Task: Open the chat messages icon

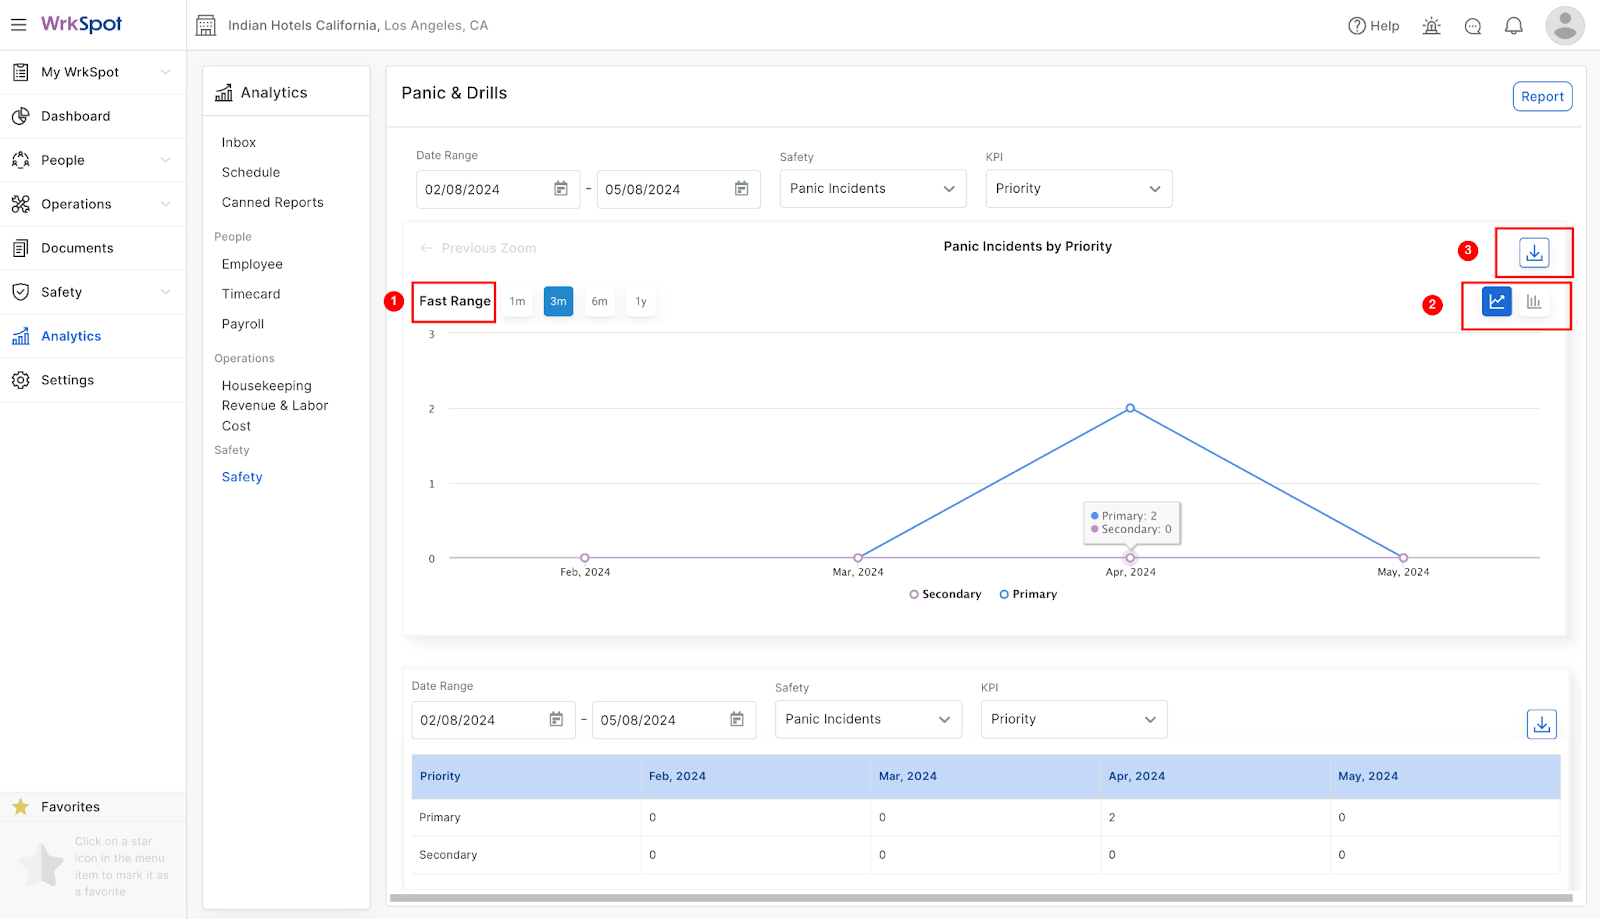Action: pyautogui.click(x=1473, y=26)
